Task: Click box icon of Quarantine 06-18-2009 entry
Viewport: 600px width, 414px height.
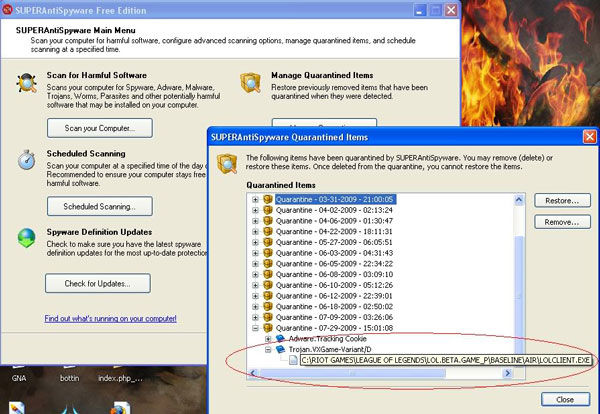Action: (x=268, y=306)
